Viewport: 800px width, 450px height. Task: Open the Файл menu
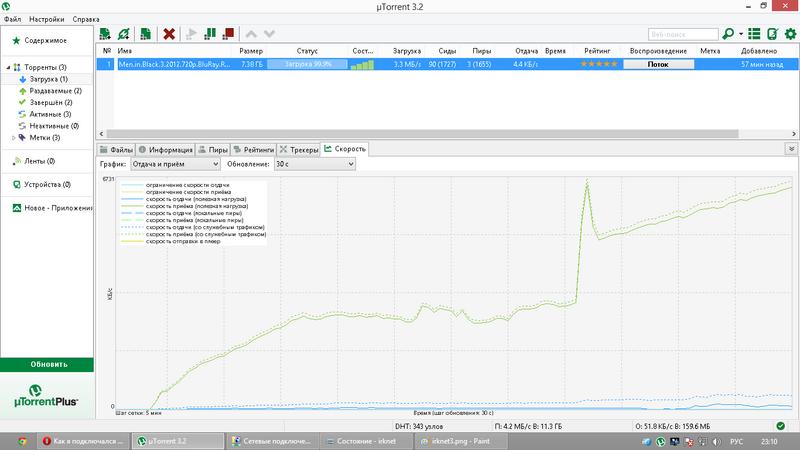(12, 19)
